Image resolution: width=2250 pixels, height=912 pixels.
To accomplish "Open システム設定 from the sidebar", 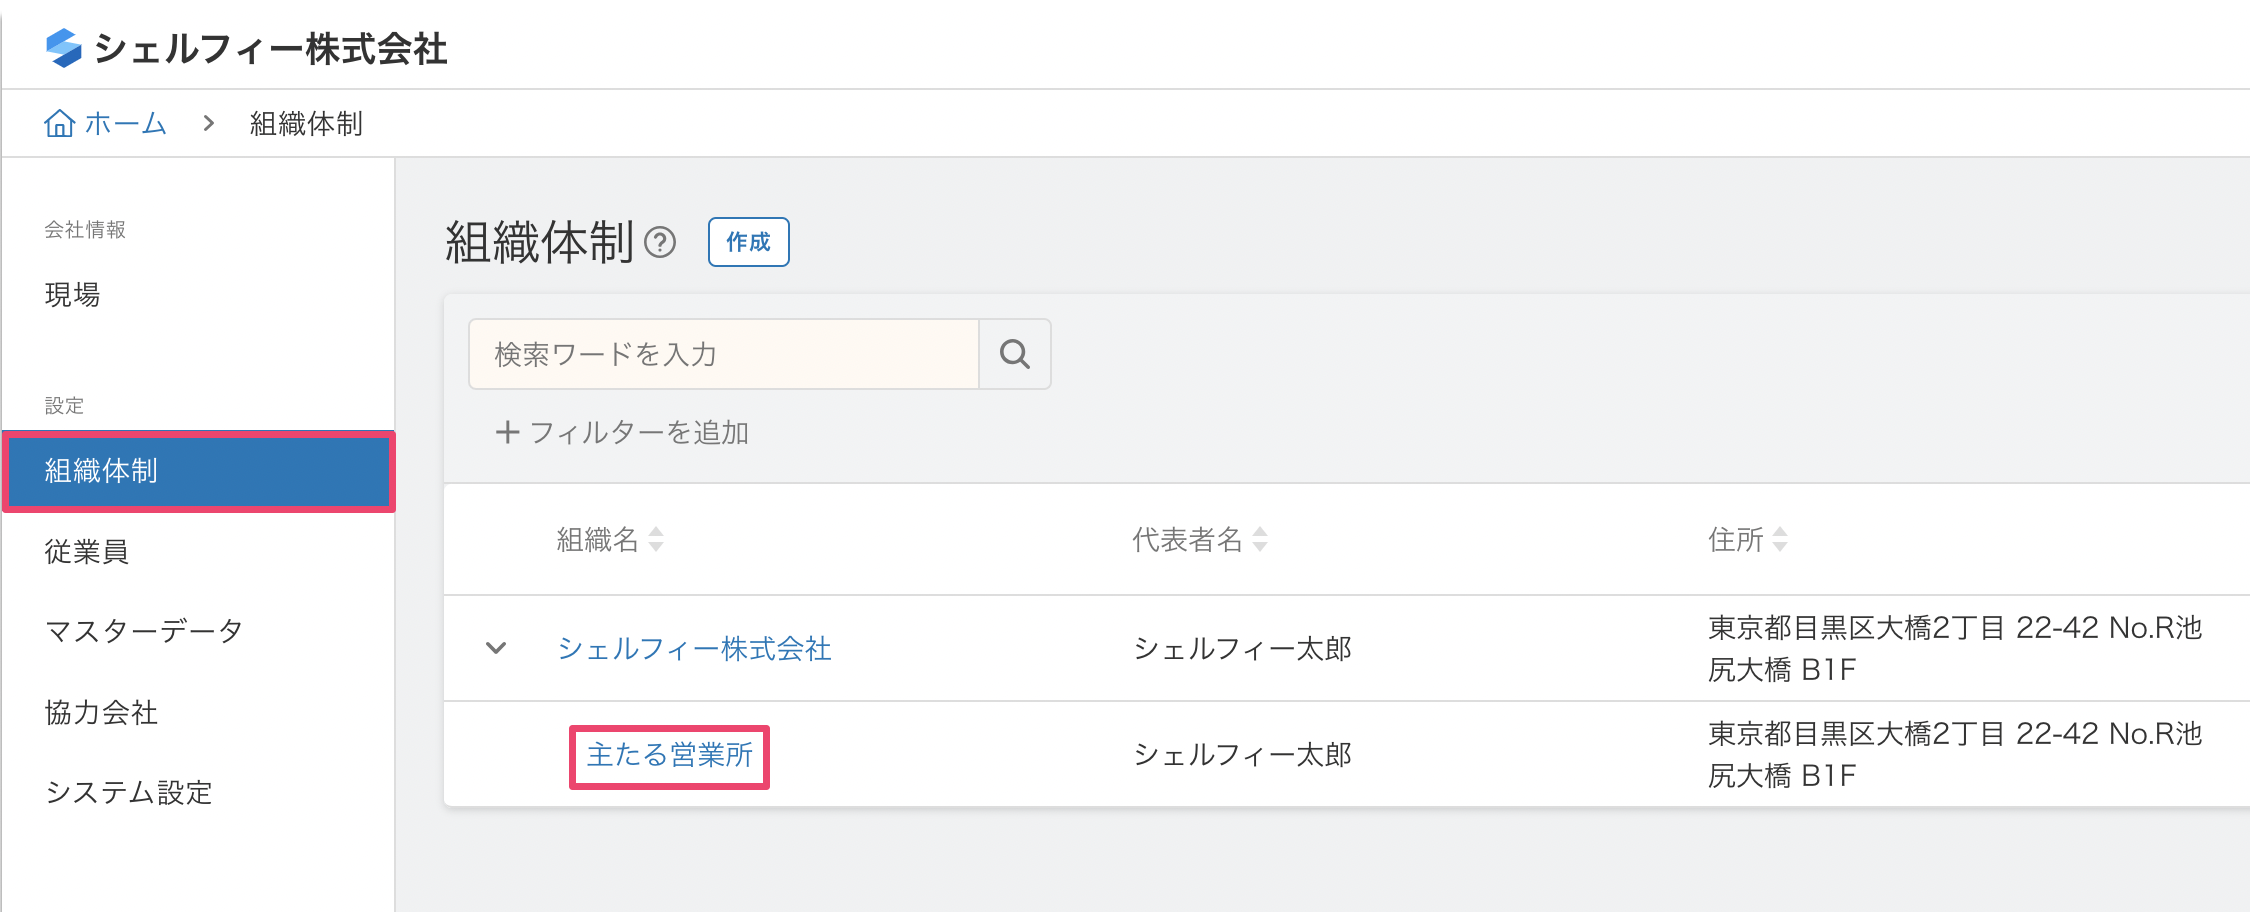I will pyautogui.click(x=127, y=792).
